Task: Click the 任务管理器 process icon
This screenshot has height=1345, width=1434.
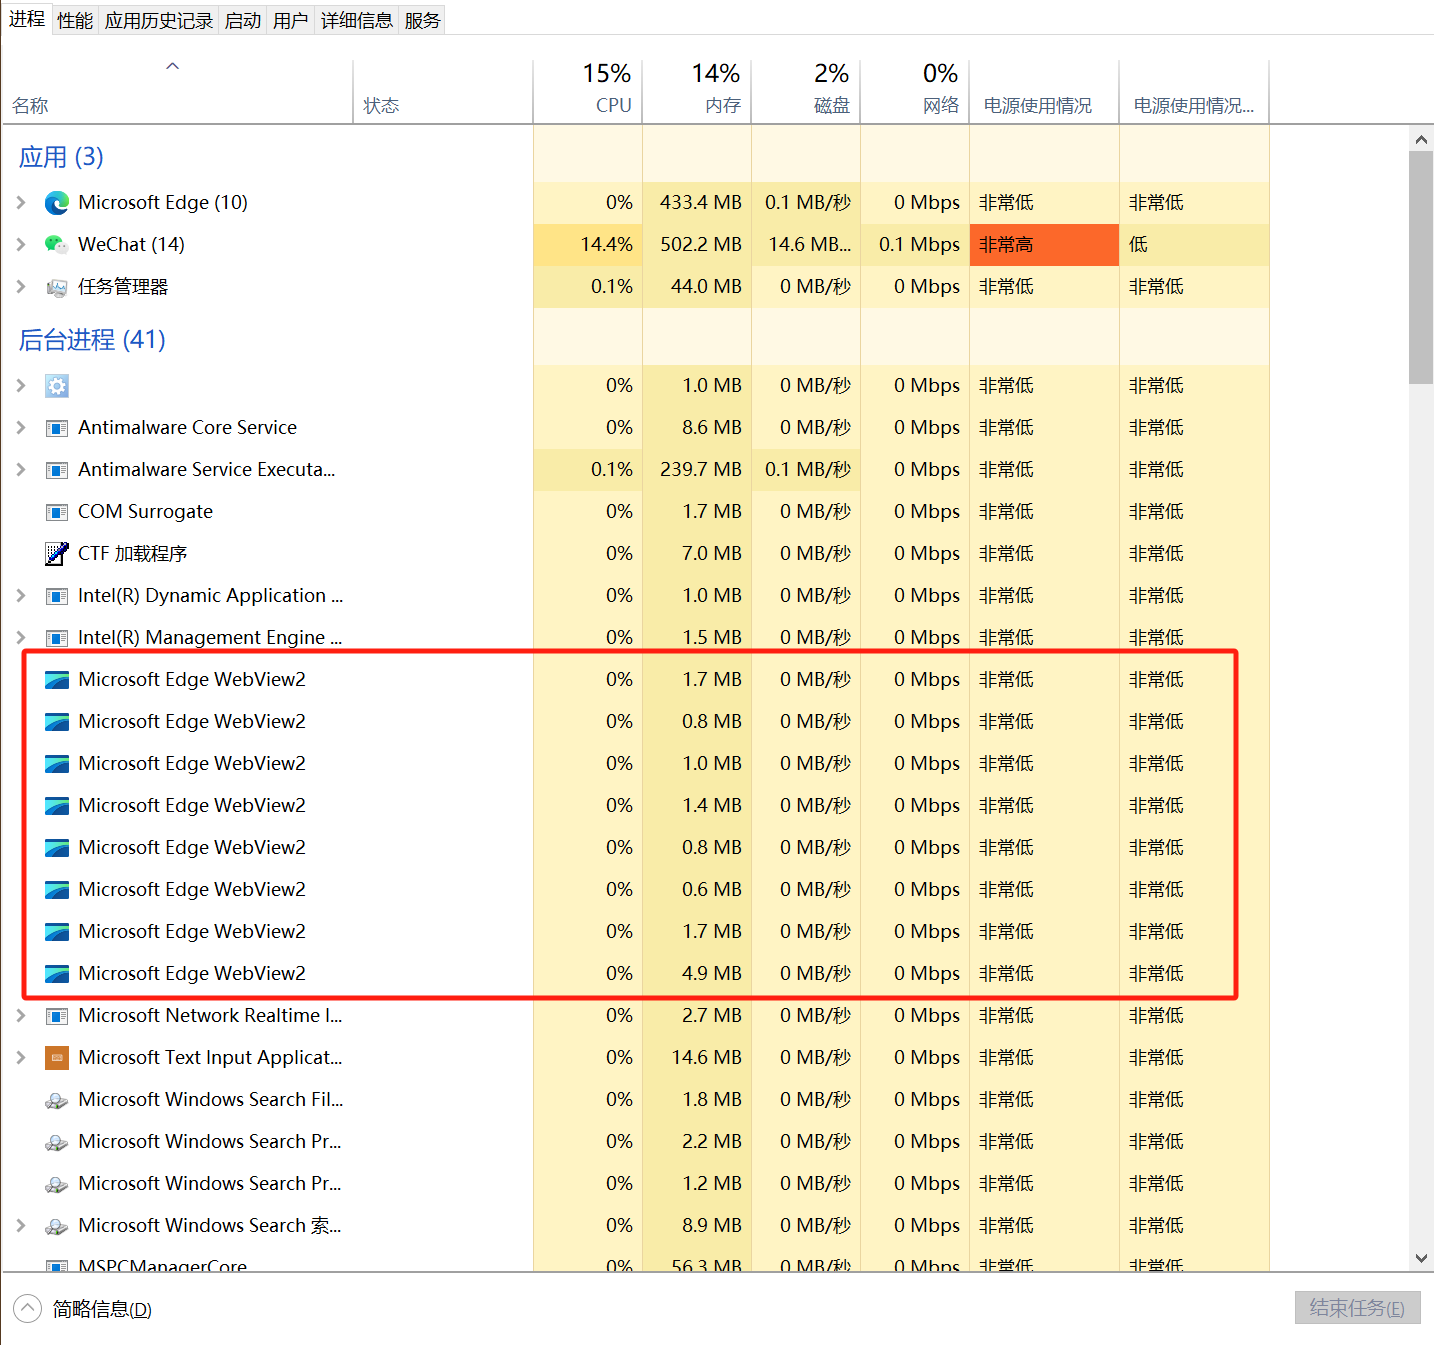Action: (57, 287)
